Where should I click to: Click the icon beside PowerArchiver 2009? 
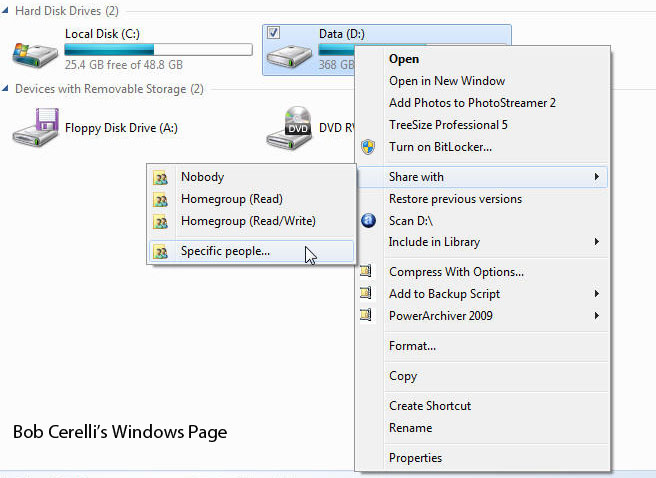click(x=366, y=314)
